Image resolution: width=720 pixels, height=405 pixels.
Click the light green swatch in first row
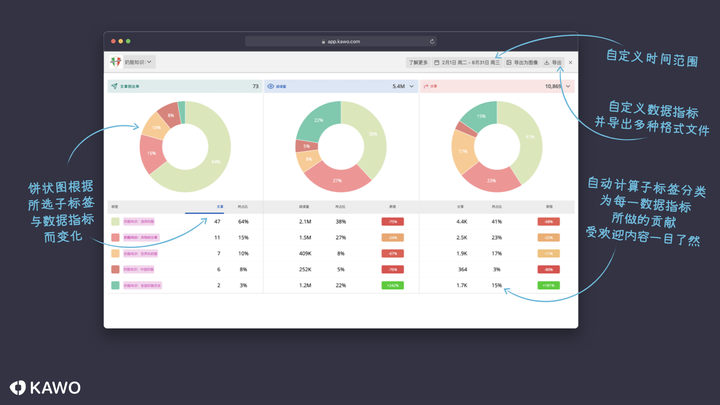pyautogui.click(x=115, y=221)
